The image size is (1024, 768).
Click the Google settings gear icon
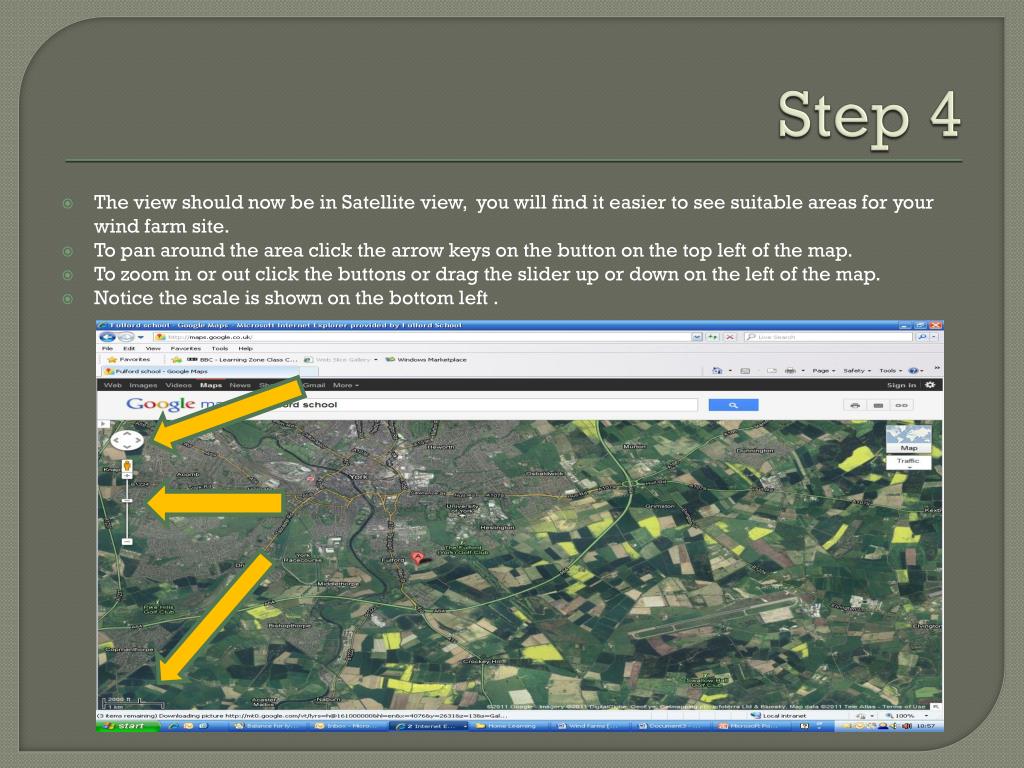930,385
